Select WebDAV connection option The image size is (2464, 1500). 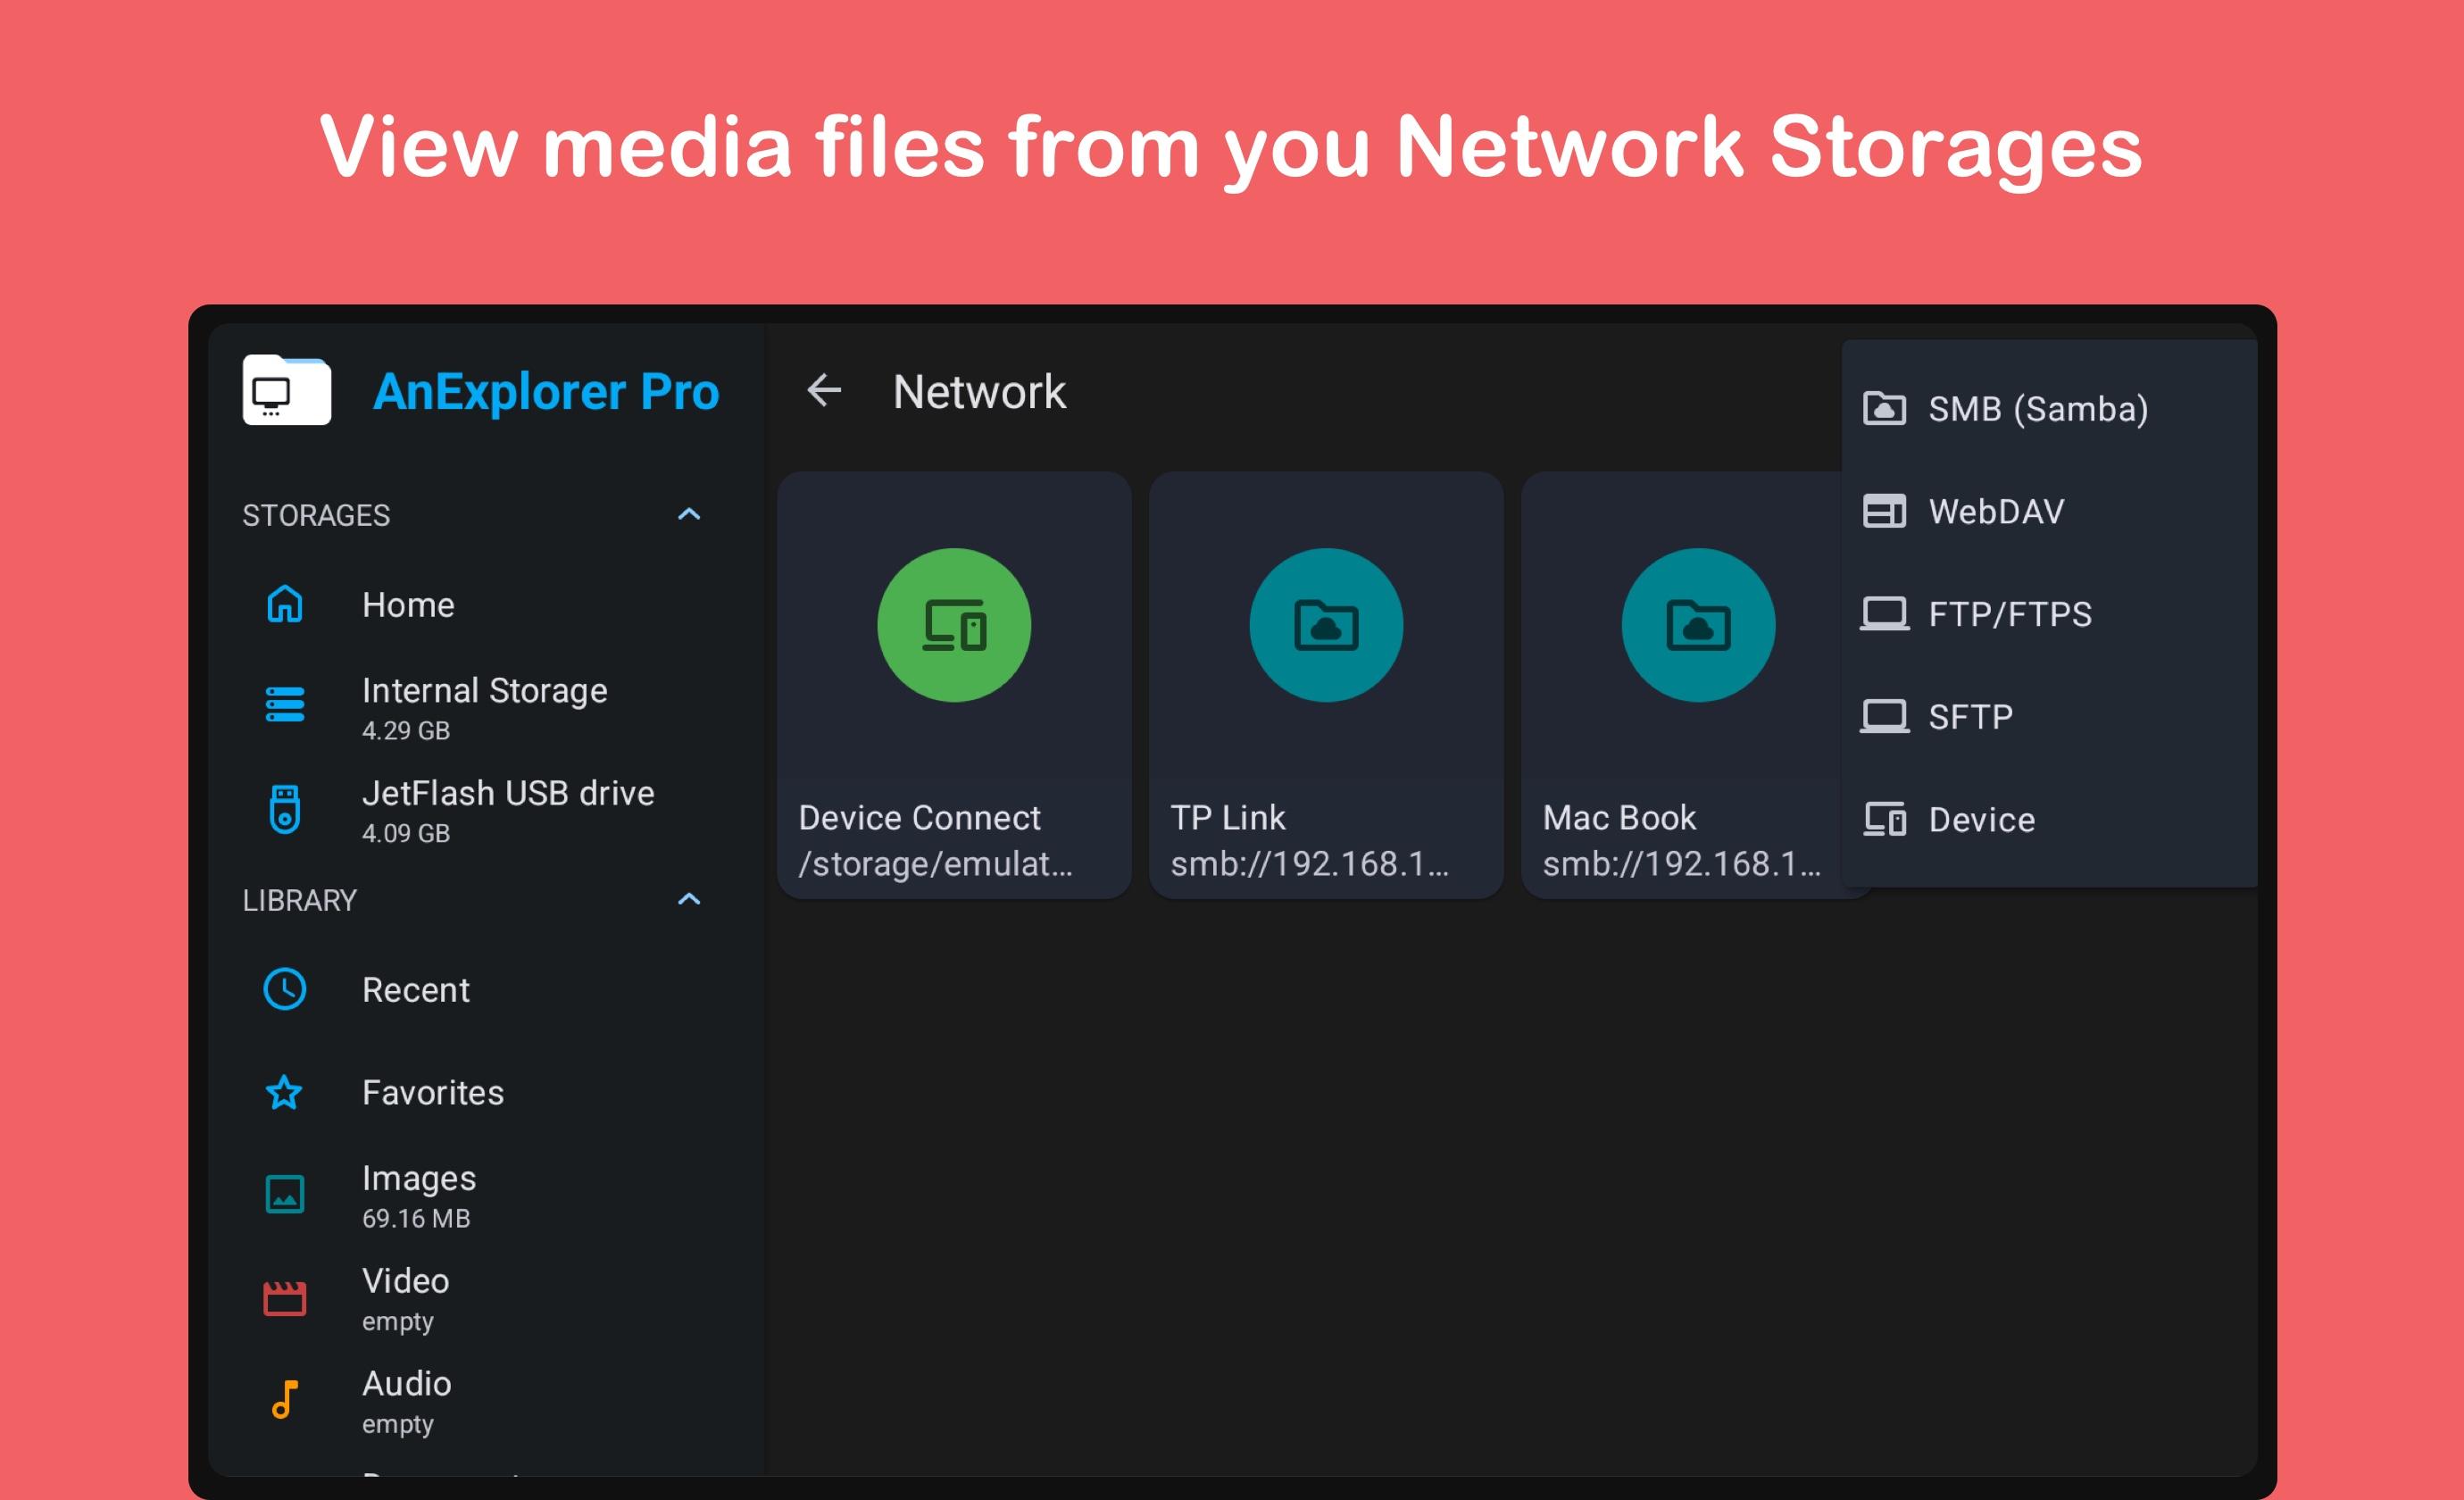coord(1995,512)
